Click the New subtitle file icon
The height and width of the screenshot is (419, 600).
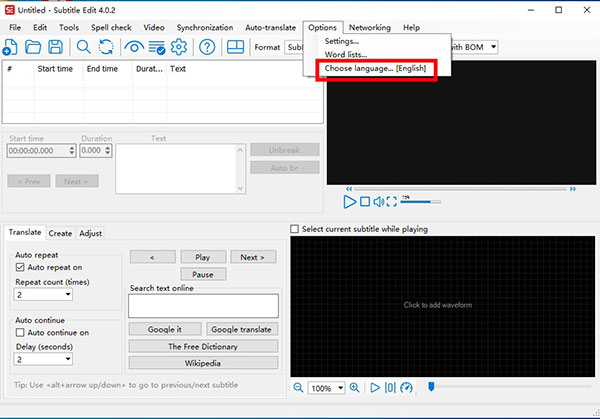pos(11,47)
